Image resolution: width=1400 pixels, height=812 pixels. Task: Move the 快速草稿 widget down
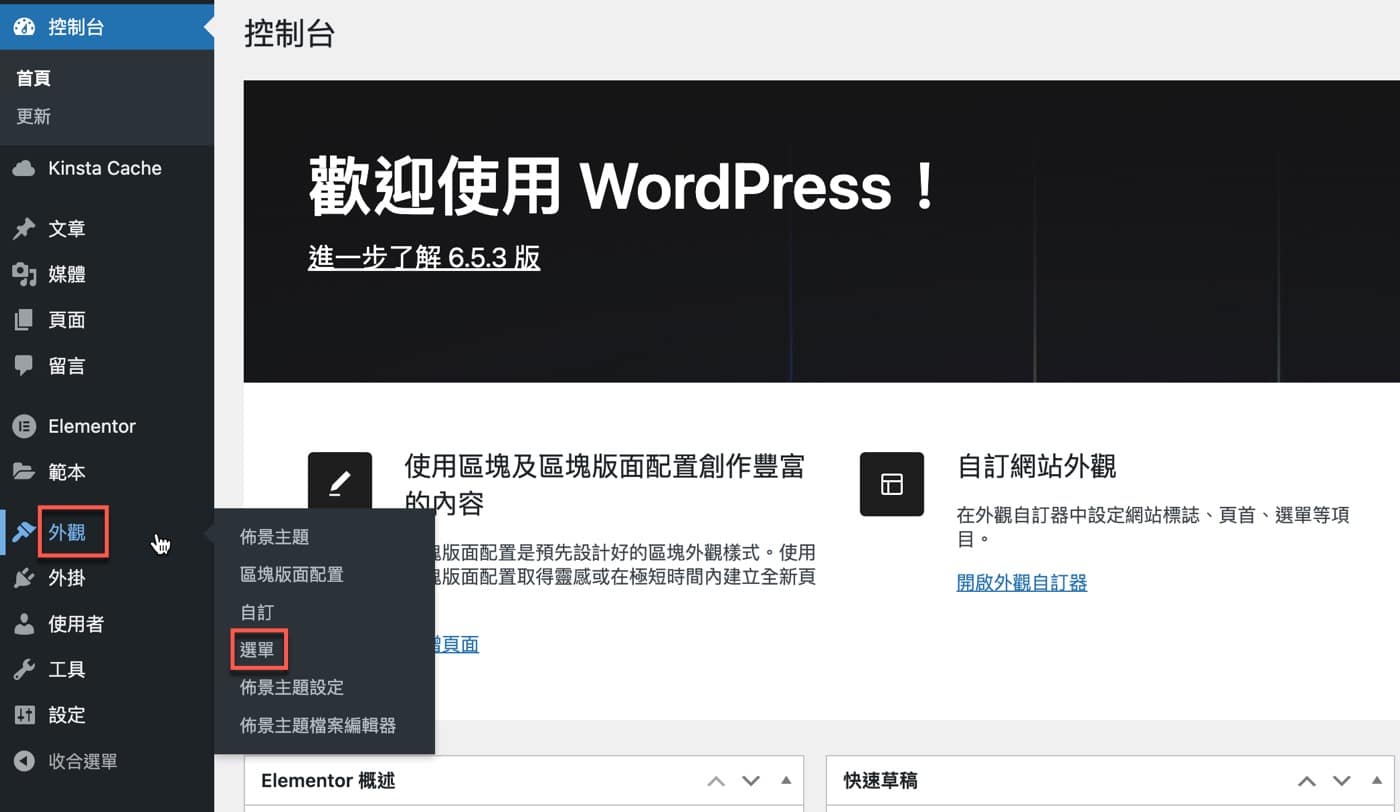[x=1341, y=781]
